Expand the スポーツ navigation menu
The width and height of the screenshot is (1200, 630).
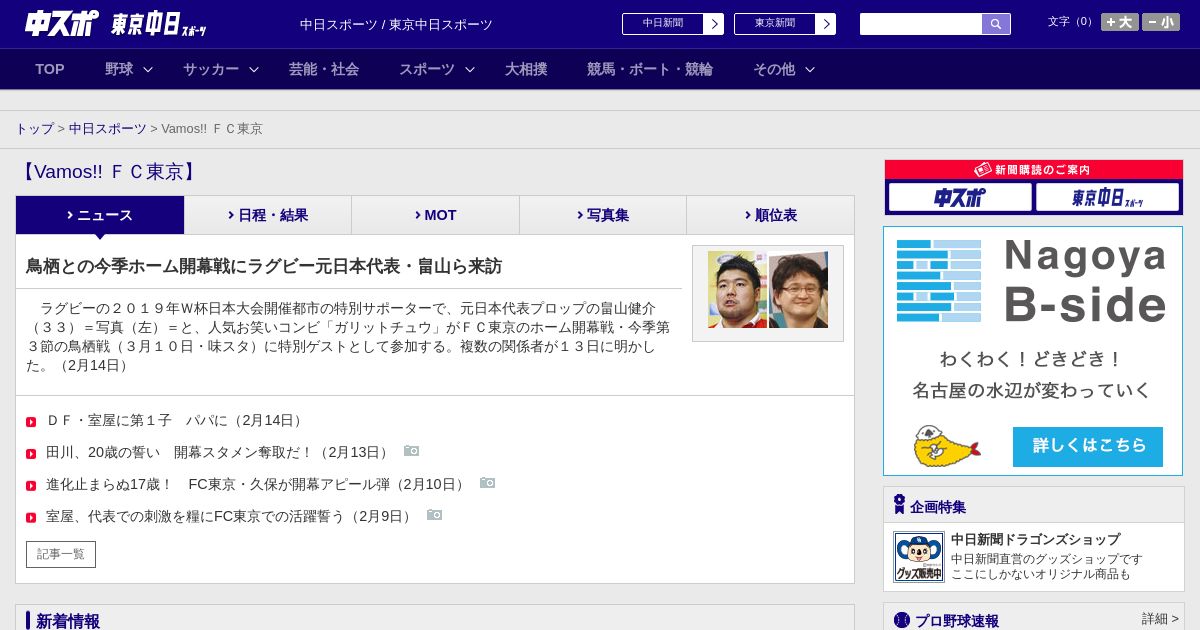click(x=437, y=69)
